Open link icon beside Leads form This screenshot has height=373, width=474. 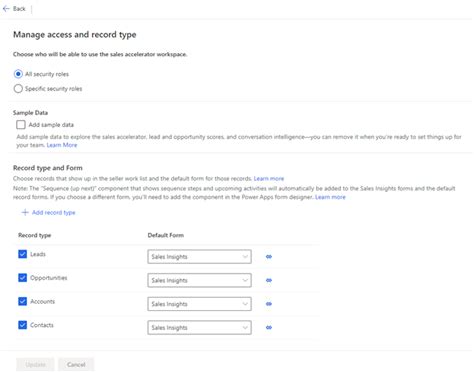(269, 257)
